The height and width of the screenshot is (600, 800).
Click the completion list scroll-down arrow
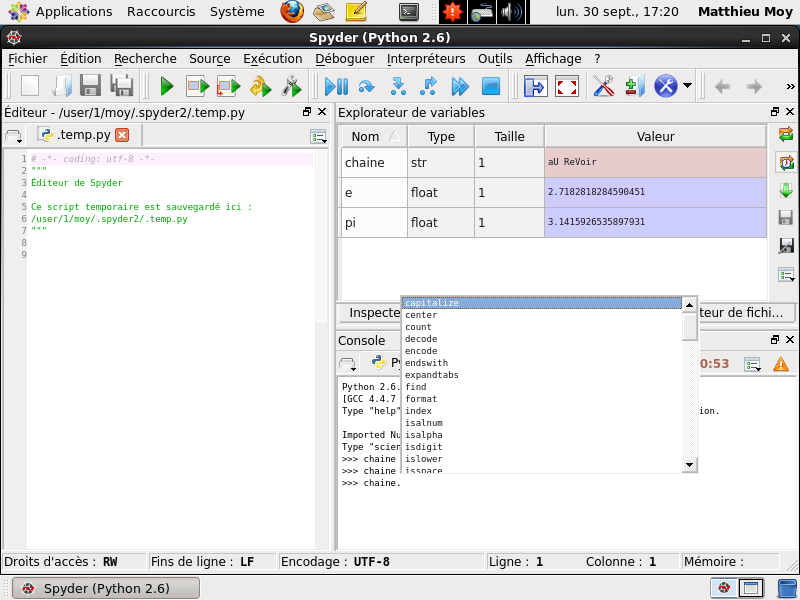(689, 464)
